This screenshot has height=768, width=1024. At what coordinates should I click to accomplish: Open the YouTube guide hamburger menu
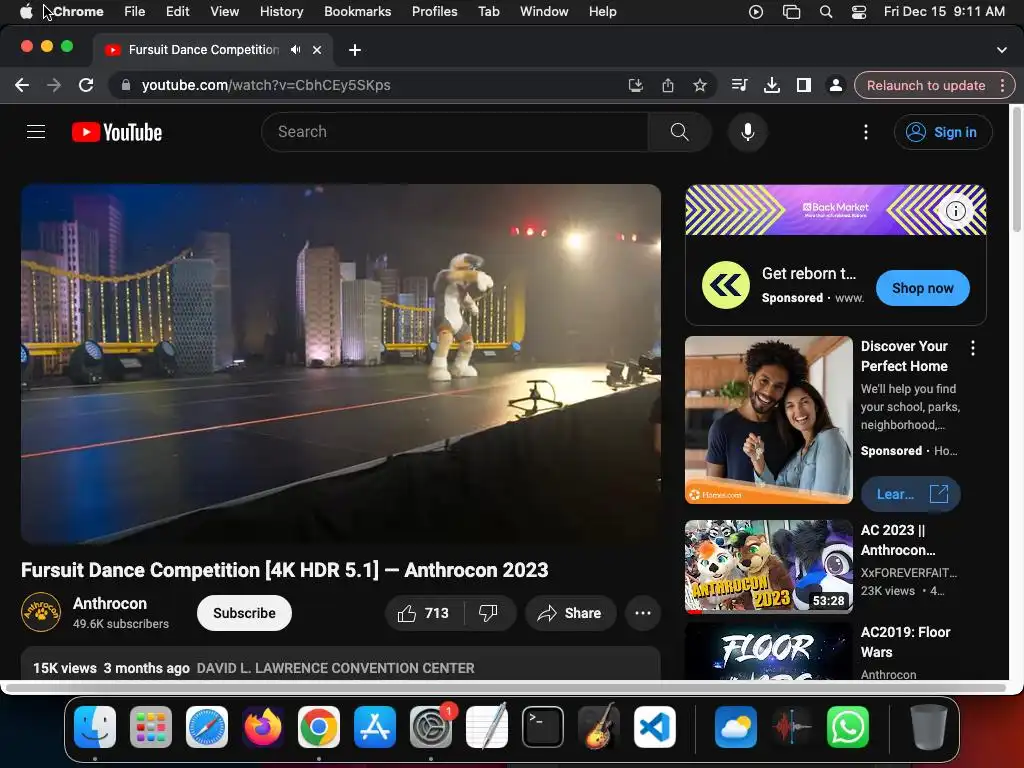[36, 132]
